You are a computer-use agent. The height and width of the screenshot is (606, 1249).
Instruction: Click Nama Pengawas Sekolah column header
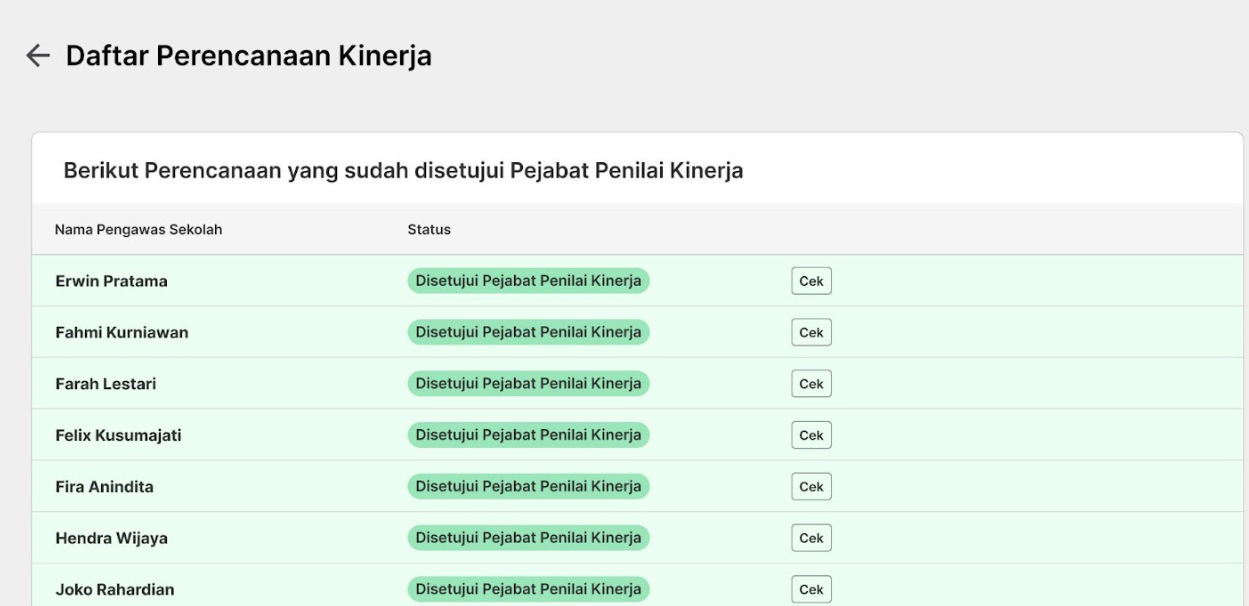138,230
